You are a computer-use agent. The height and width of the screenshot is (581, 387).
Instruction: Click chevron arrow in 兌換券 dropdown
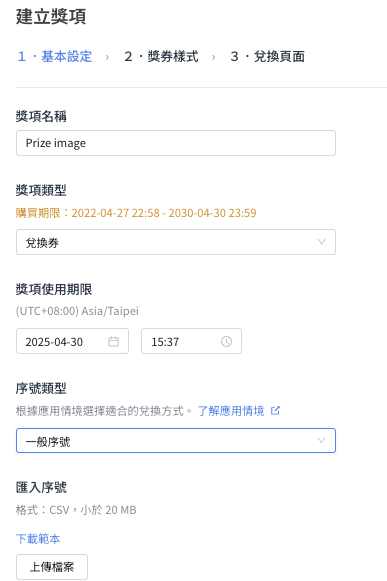point(321,242)
